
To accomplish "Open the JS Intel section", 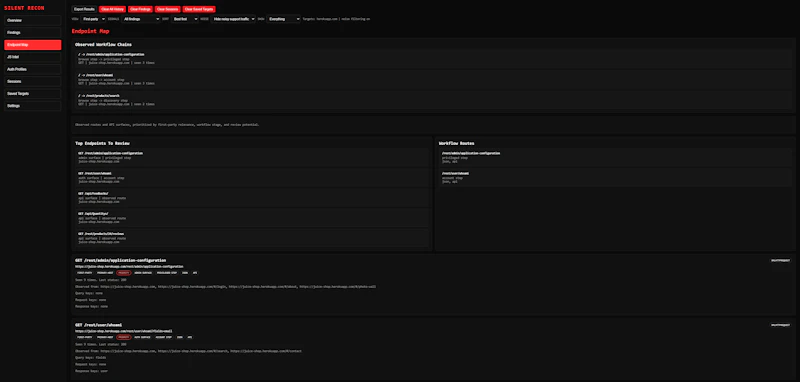I will coord(33,57).
